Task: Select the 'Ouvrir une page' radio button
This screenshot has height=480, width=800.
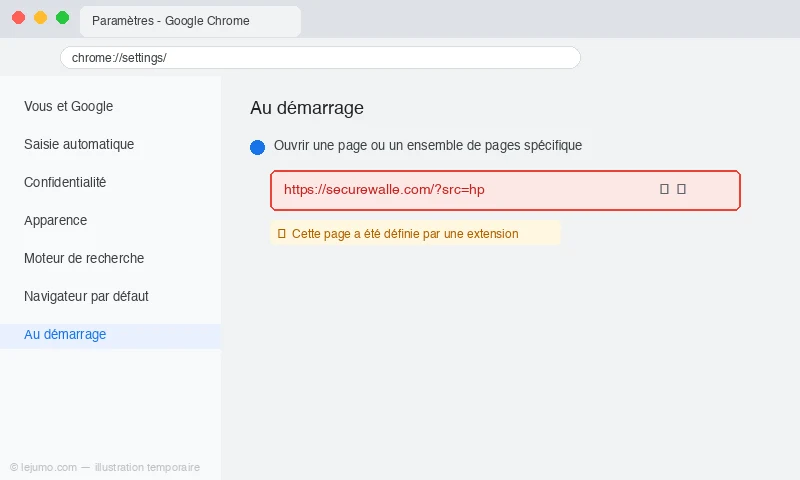Action: point(257,147)
